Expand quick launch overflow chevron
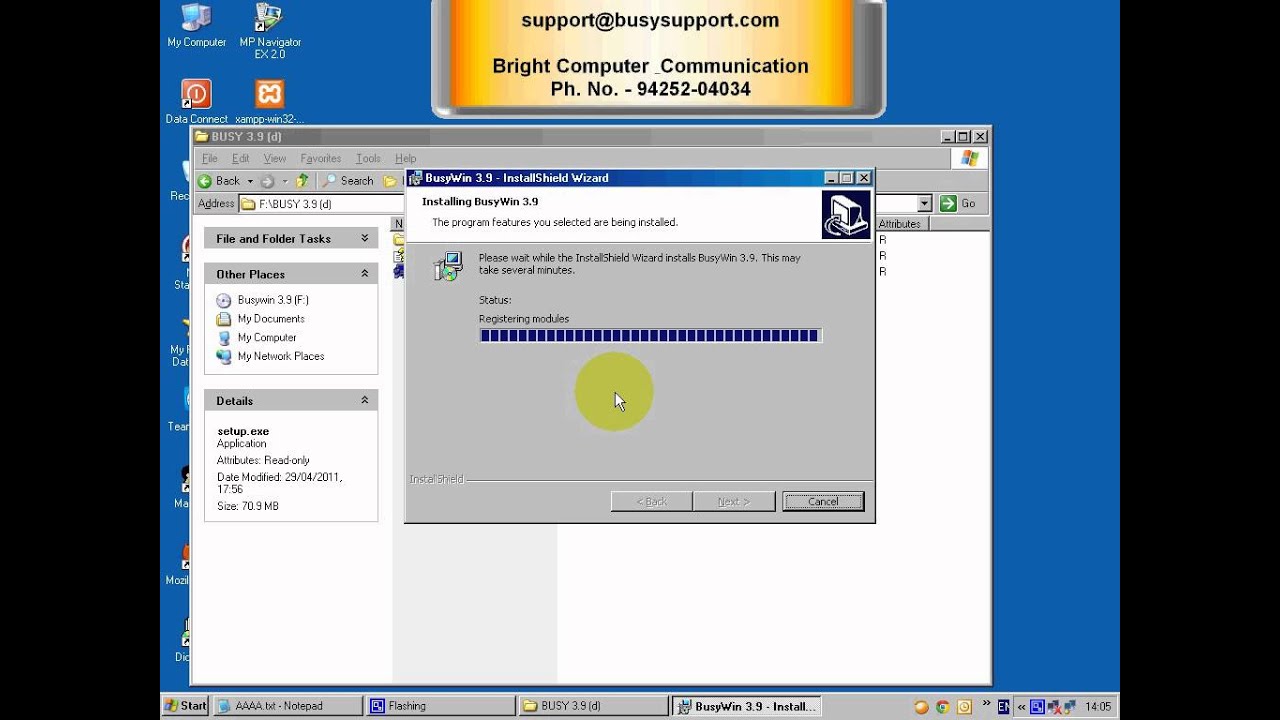Viewport: 1280px width, 720px height. [x=986, y=705]
